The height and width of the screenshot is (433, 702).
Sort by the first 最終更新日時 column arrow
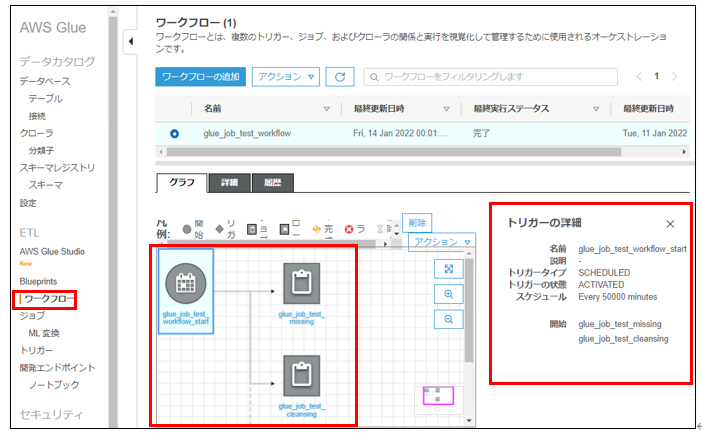tap(446, 109)
